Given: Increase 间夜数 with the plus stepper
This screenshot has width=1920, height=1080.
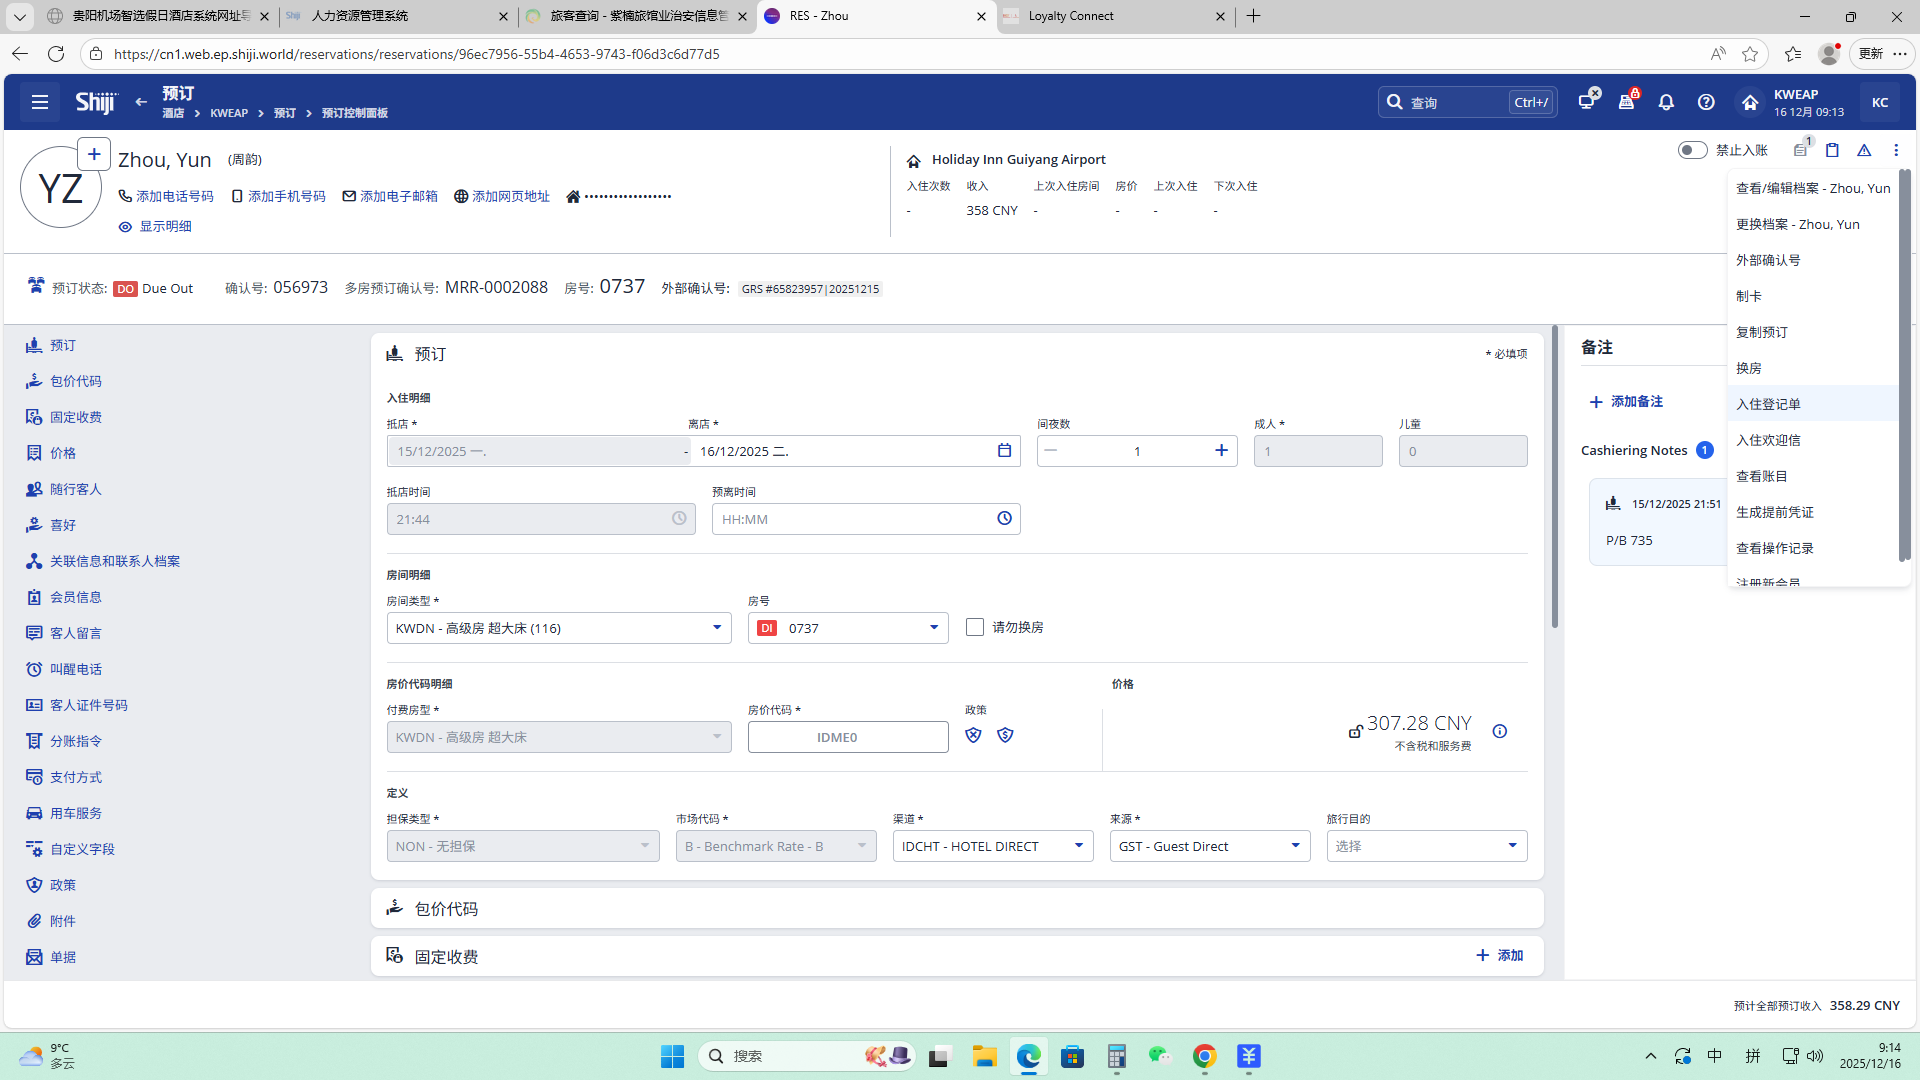Looking at the screenshot, I should [x=1221, y=451].
